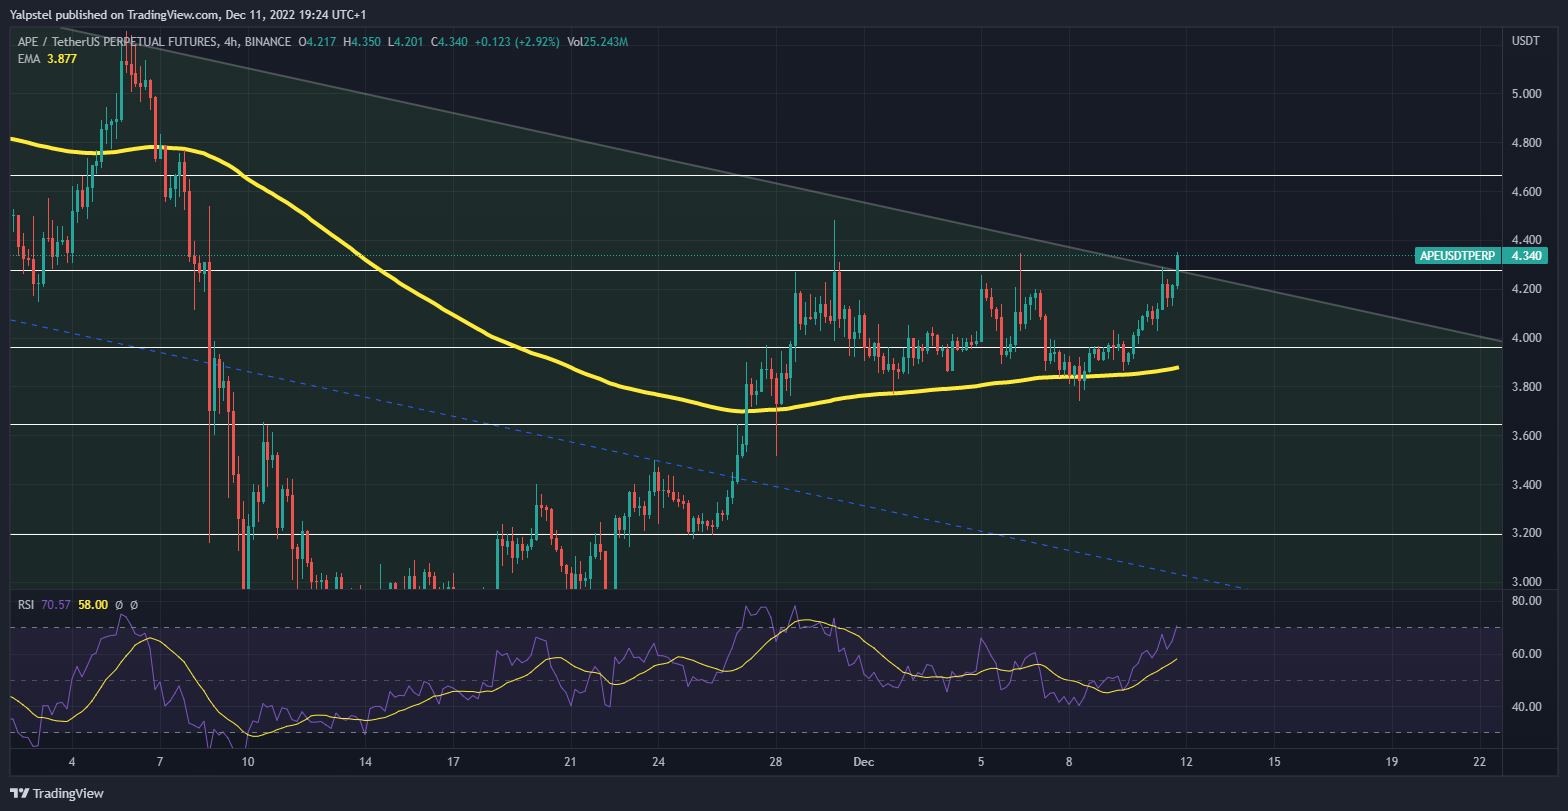Click the 4.800 price axis label

(1526, 143)
